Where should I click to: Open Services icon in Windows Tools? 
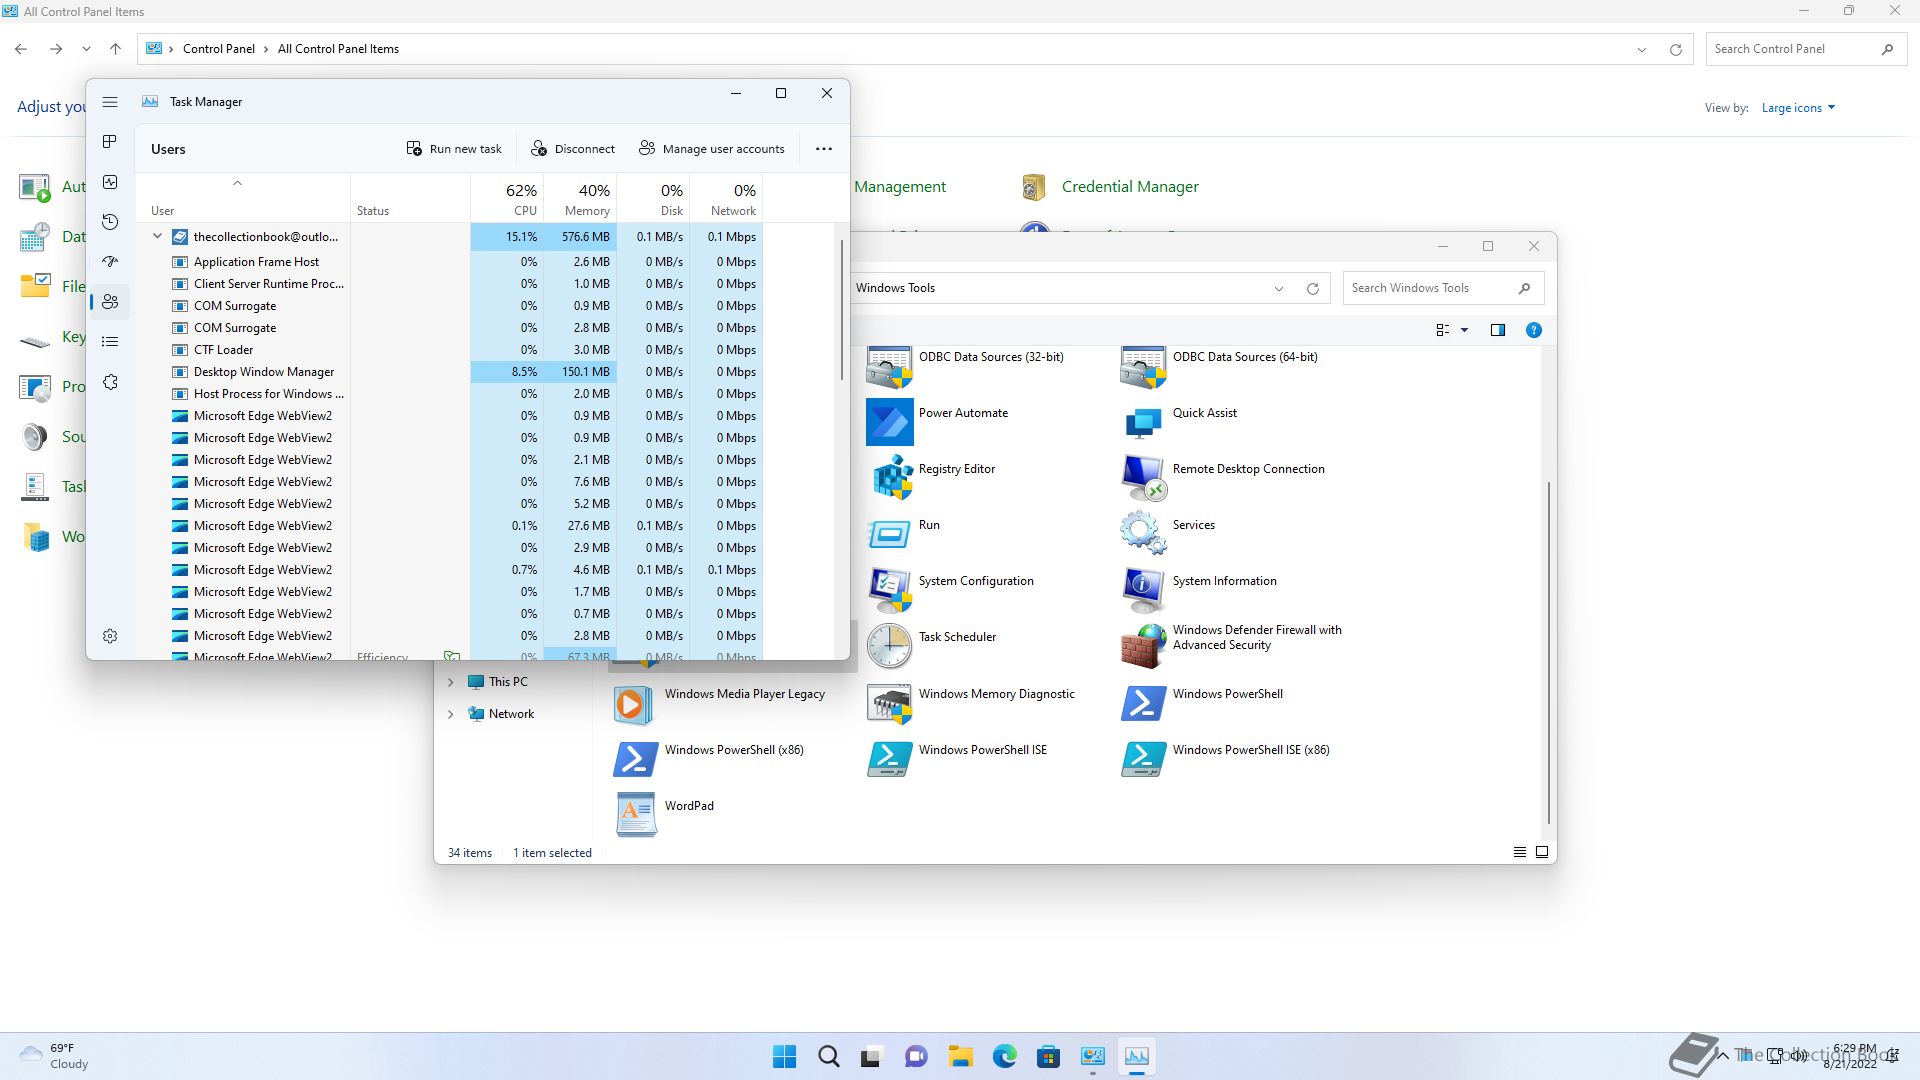click(1143, 534)
